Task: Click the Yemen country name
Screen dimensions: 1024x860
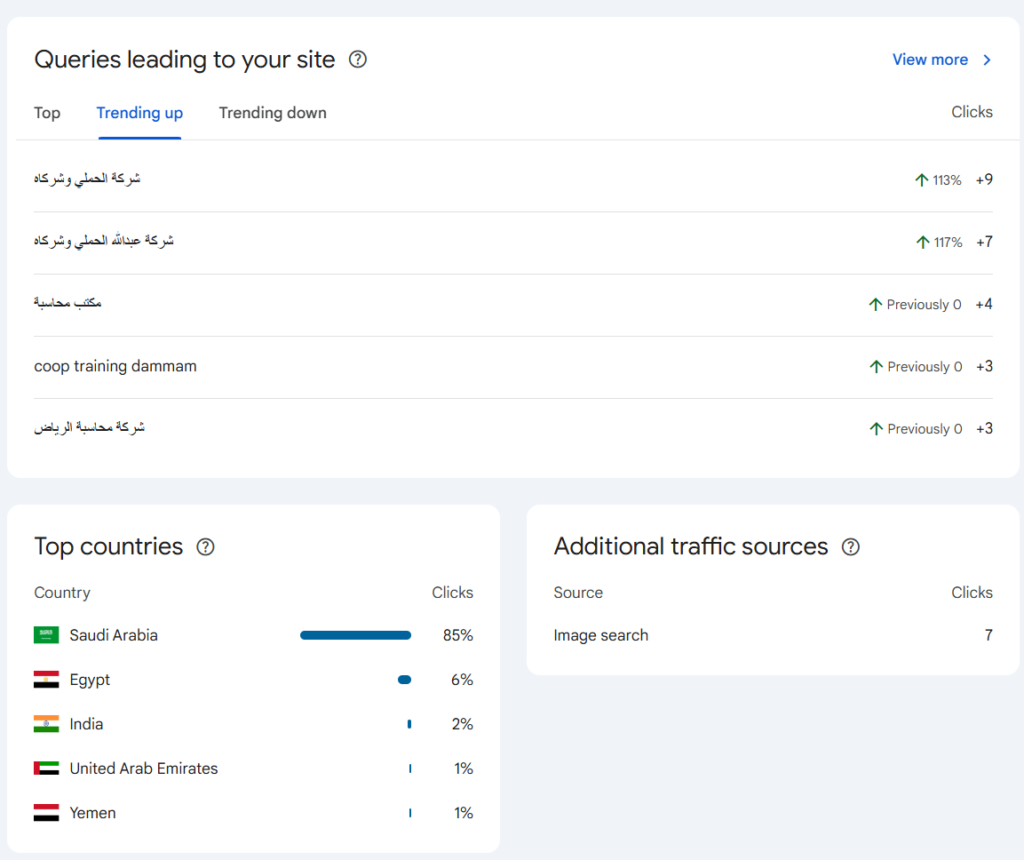Action: (x=93, y=812)
